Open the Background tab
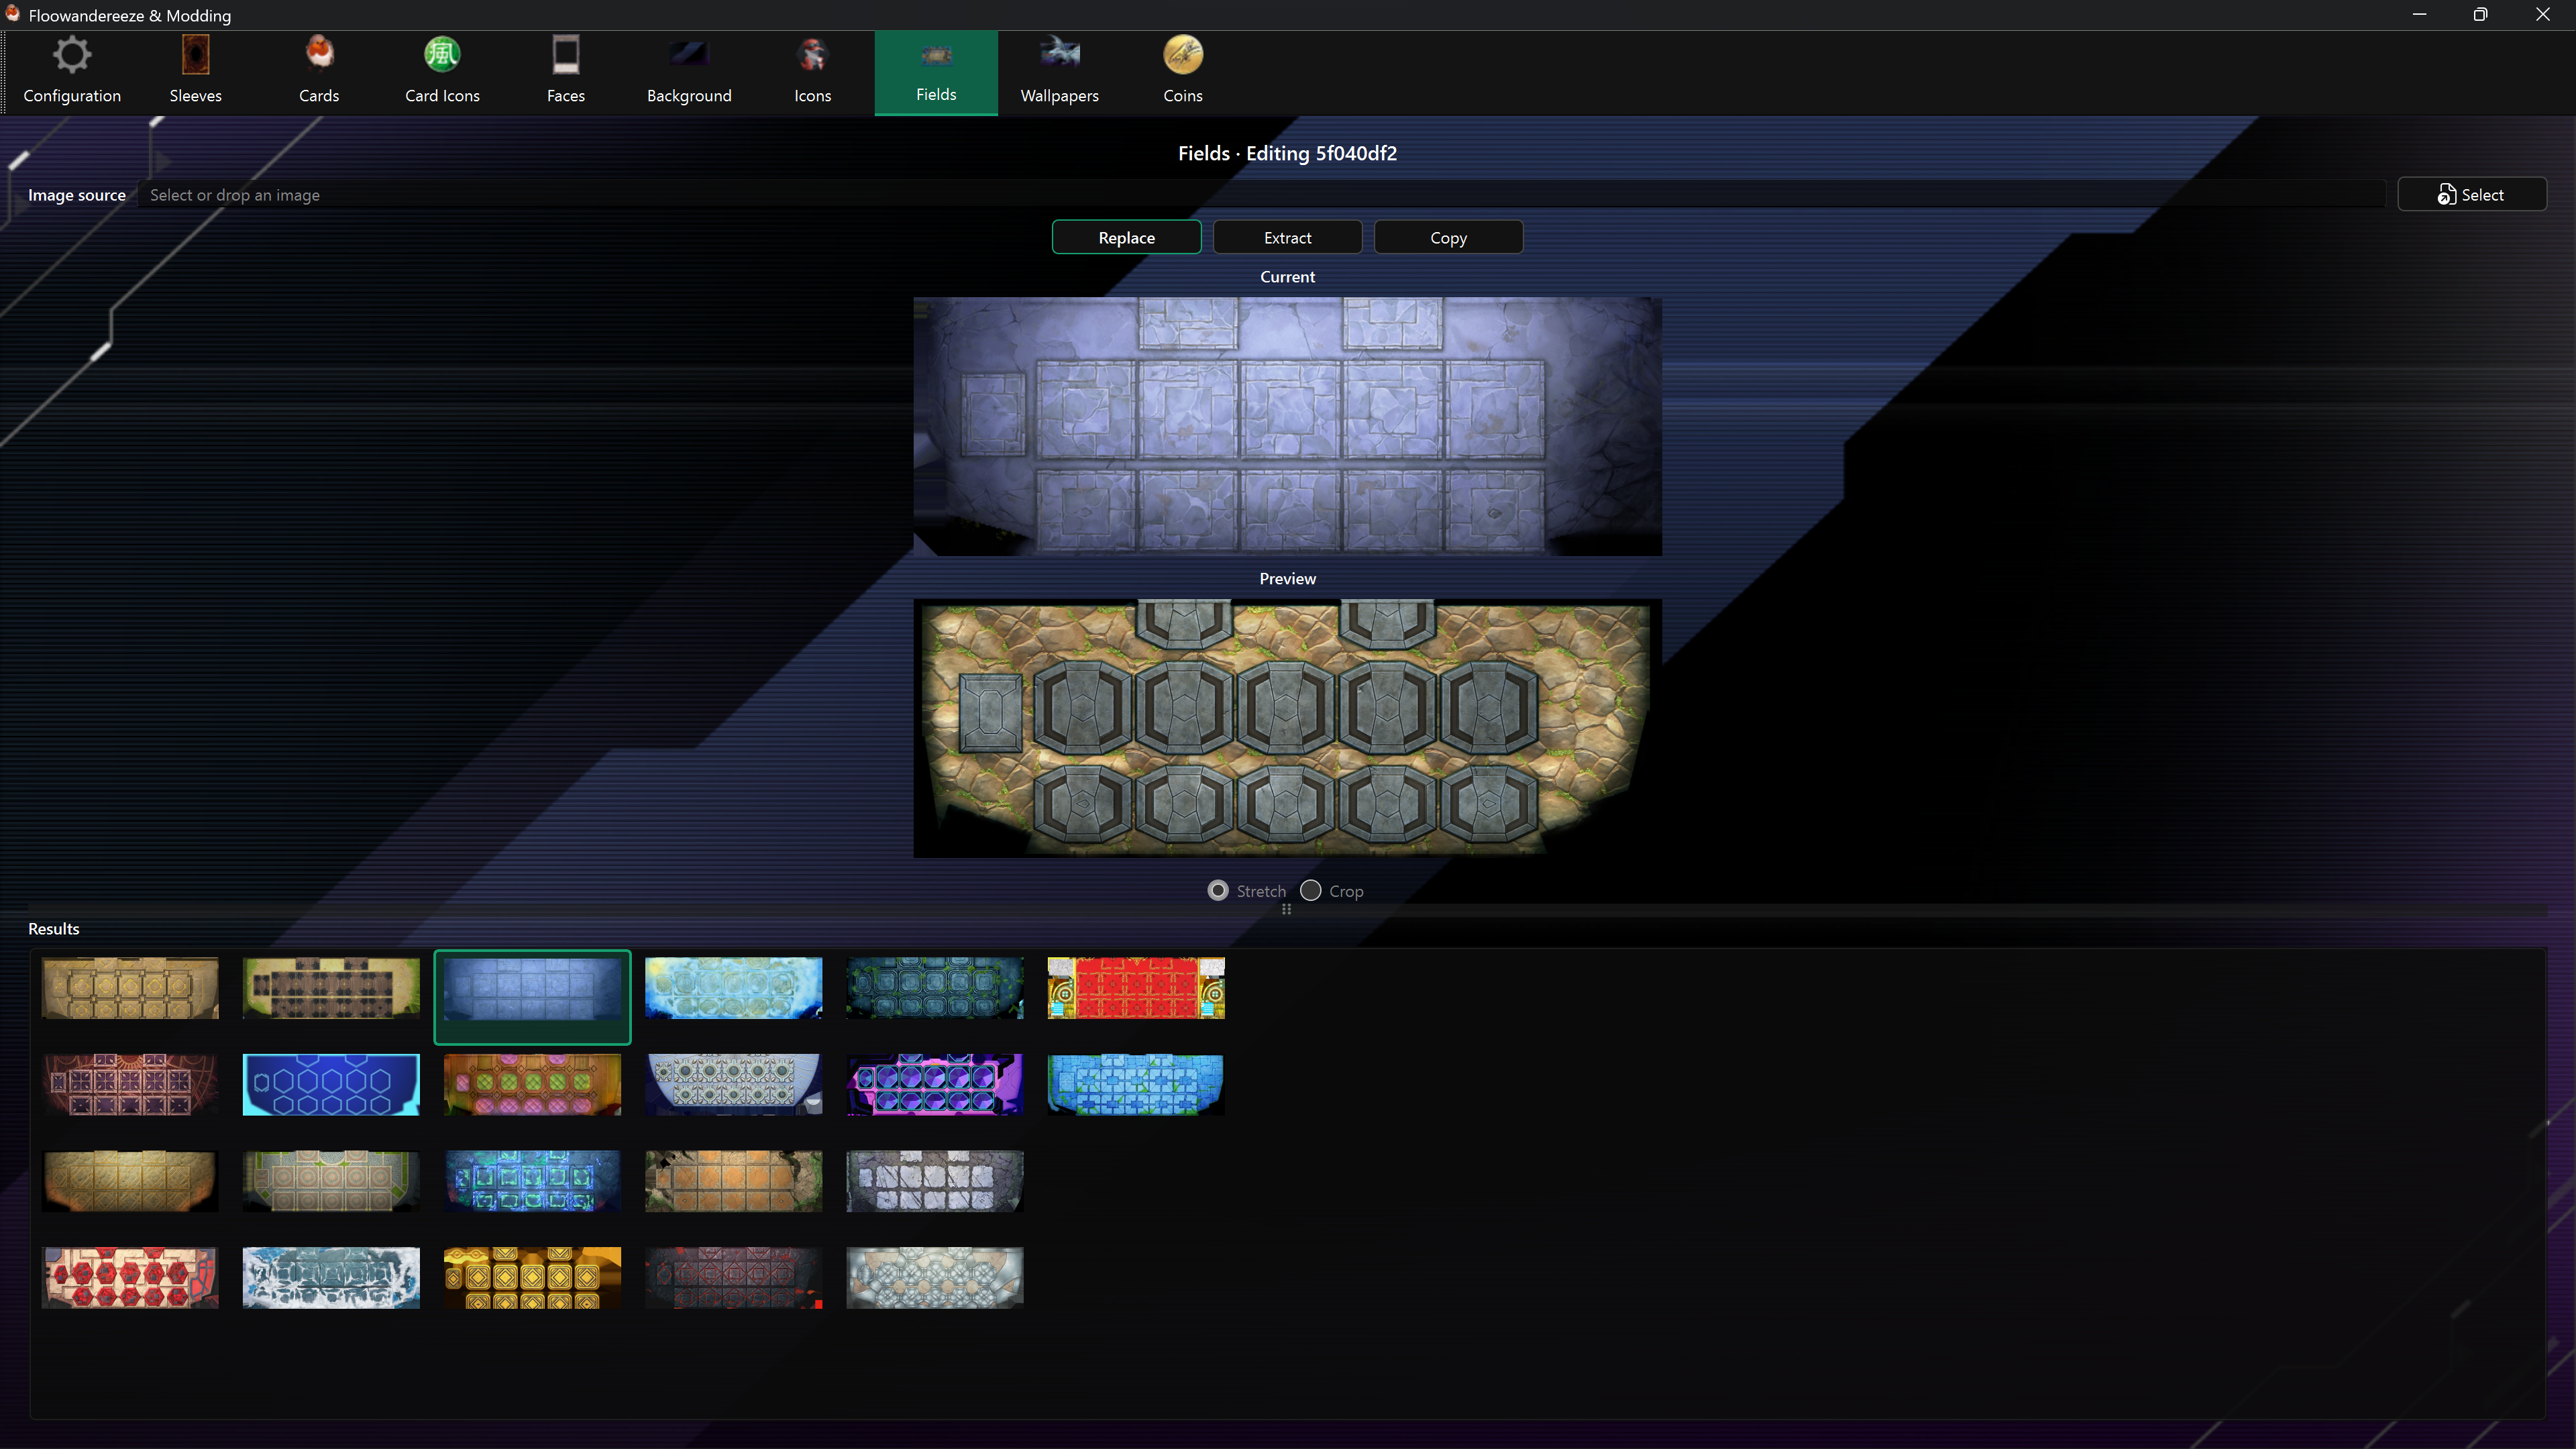 tap(689, 72)
